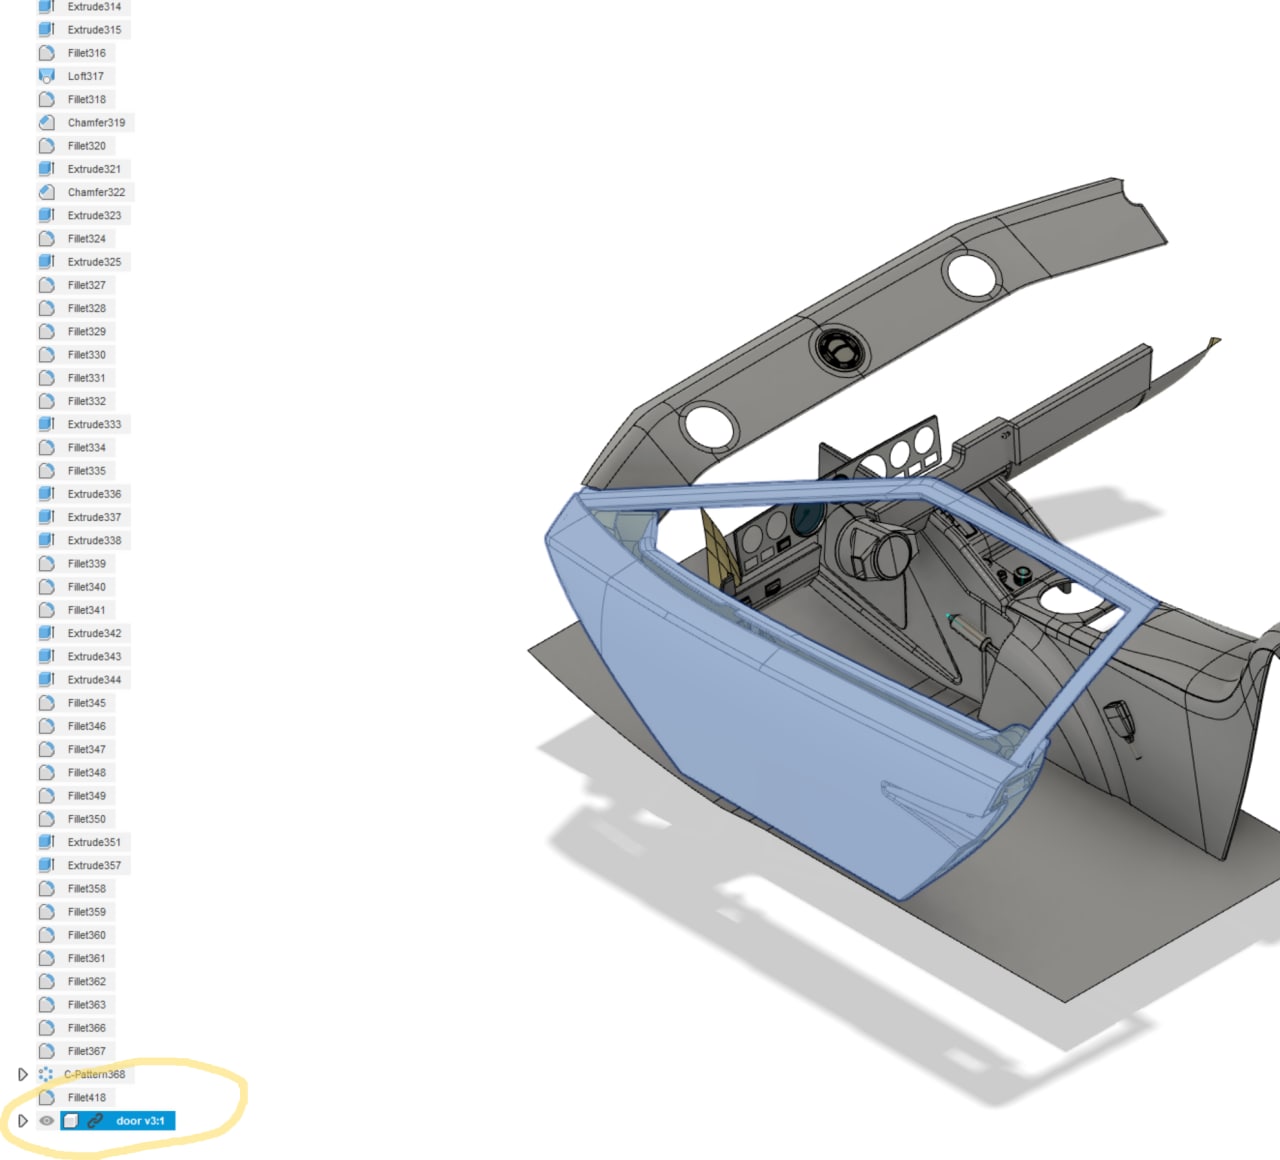Screen dimensions: 1280x1160
Task: Click the 'Fillet362' label
Action: tap(87, 981)
